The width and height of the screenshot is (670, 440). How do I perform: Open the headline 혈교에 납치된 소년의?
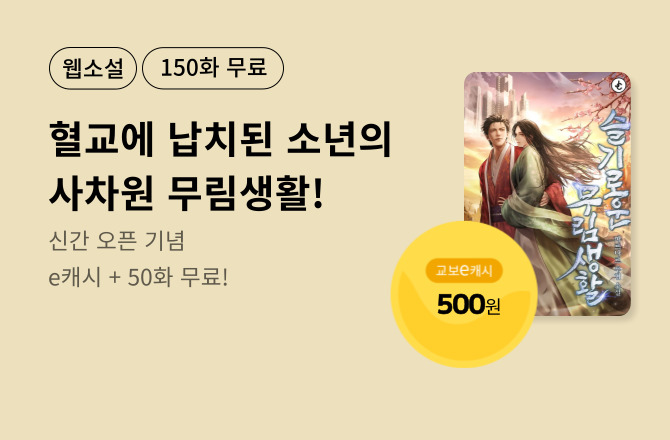220,139
